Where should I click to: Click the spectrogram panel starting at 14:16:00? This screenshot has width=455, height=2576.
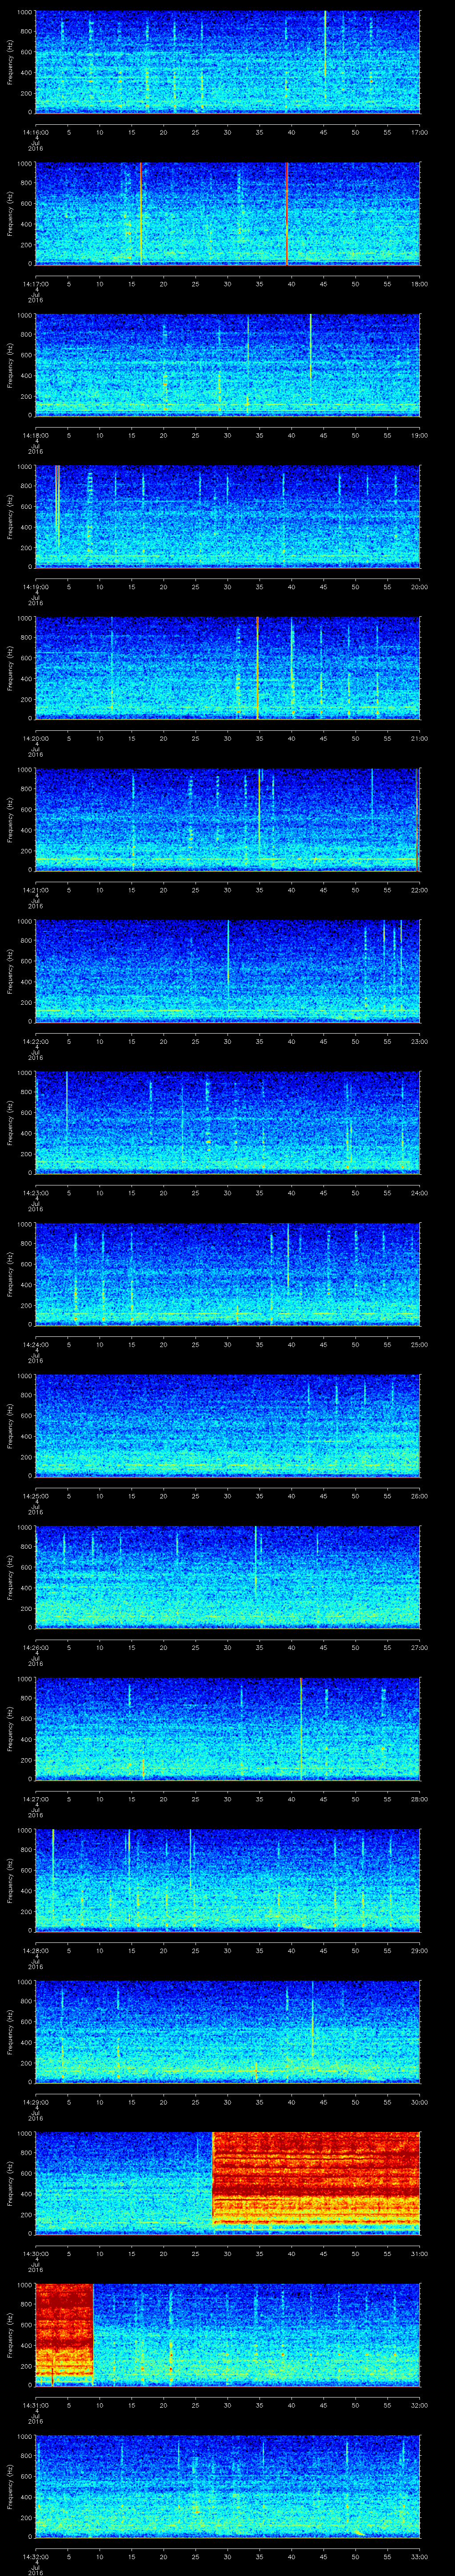coord(227,62)
